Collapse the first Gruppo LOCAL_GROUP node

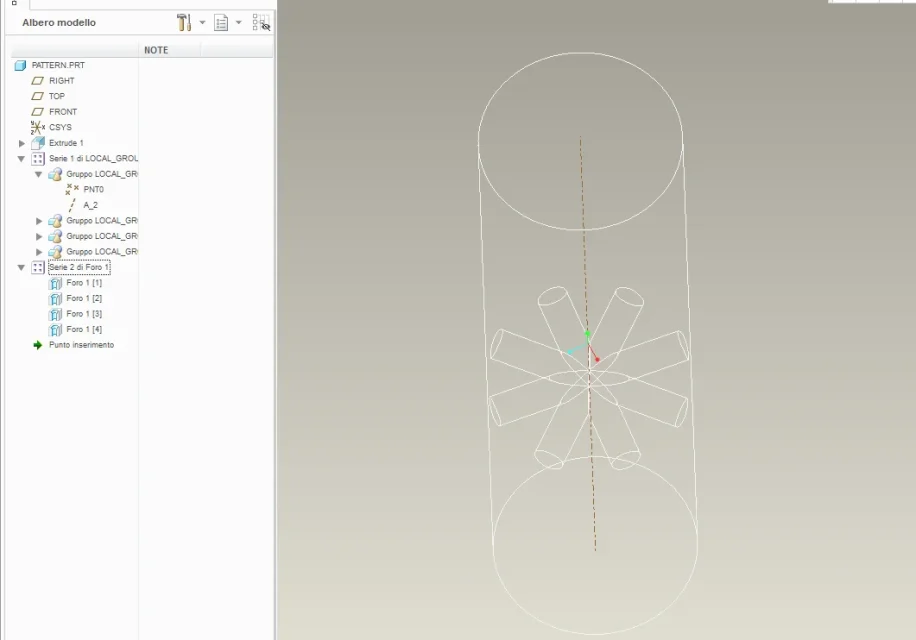[x=39, y=174]
